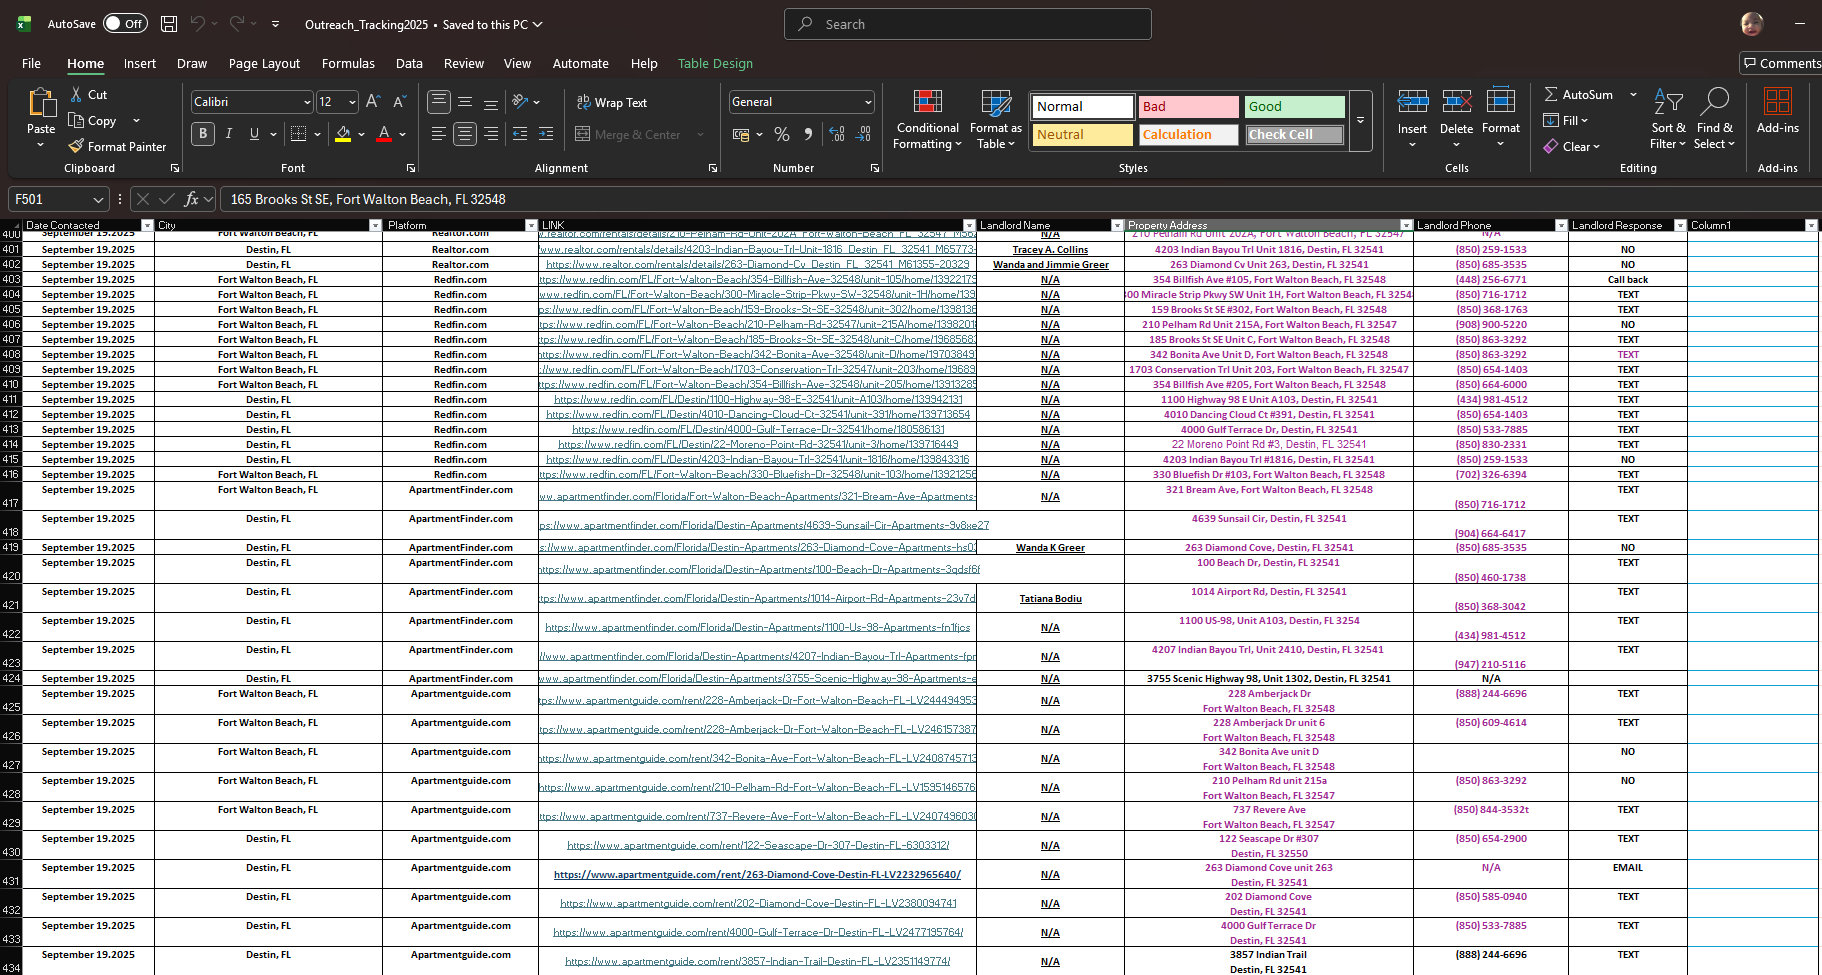Click the Percent Style icon
1822x975 pixels.
pos(782,134)
